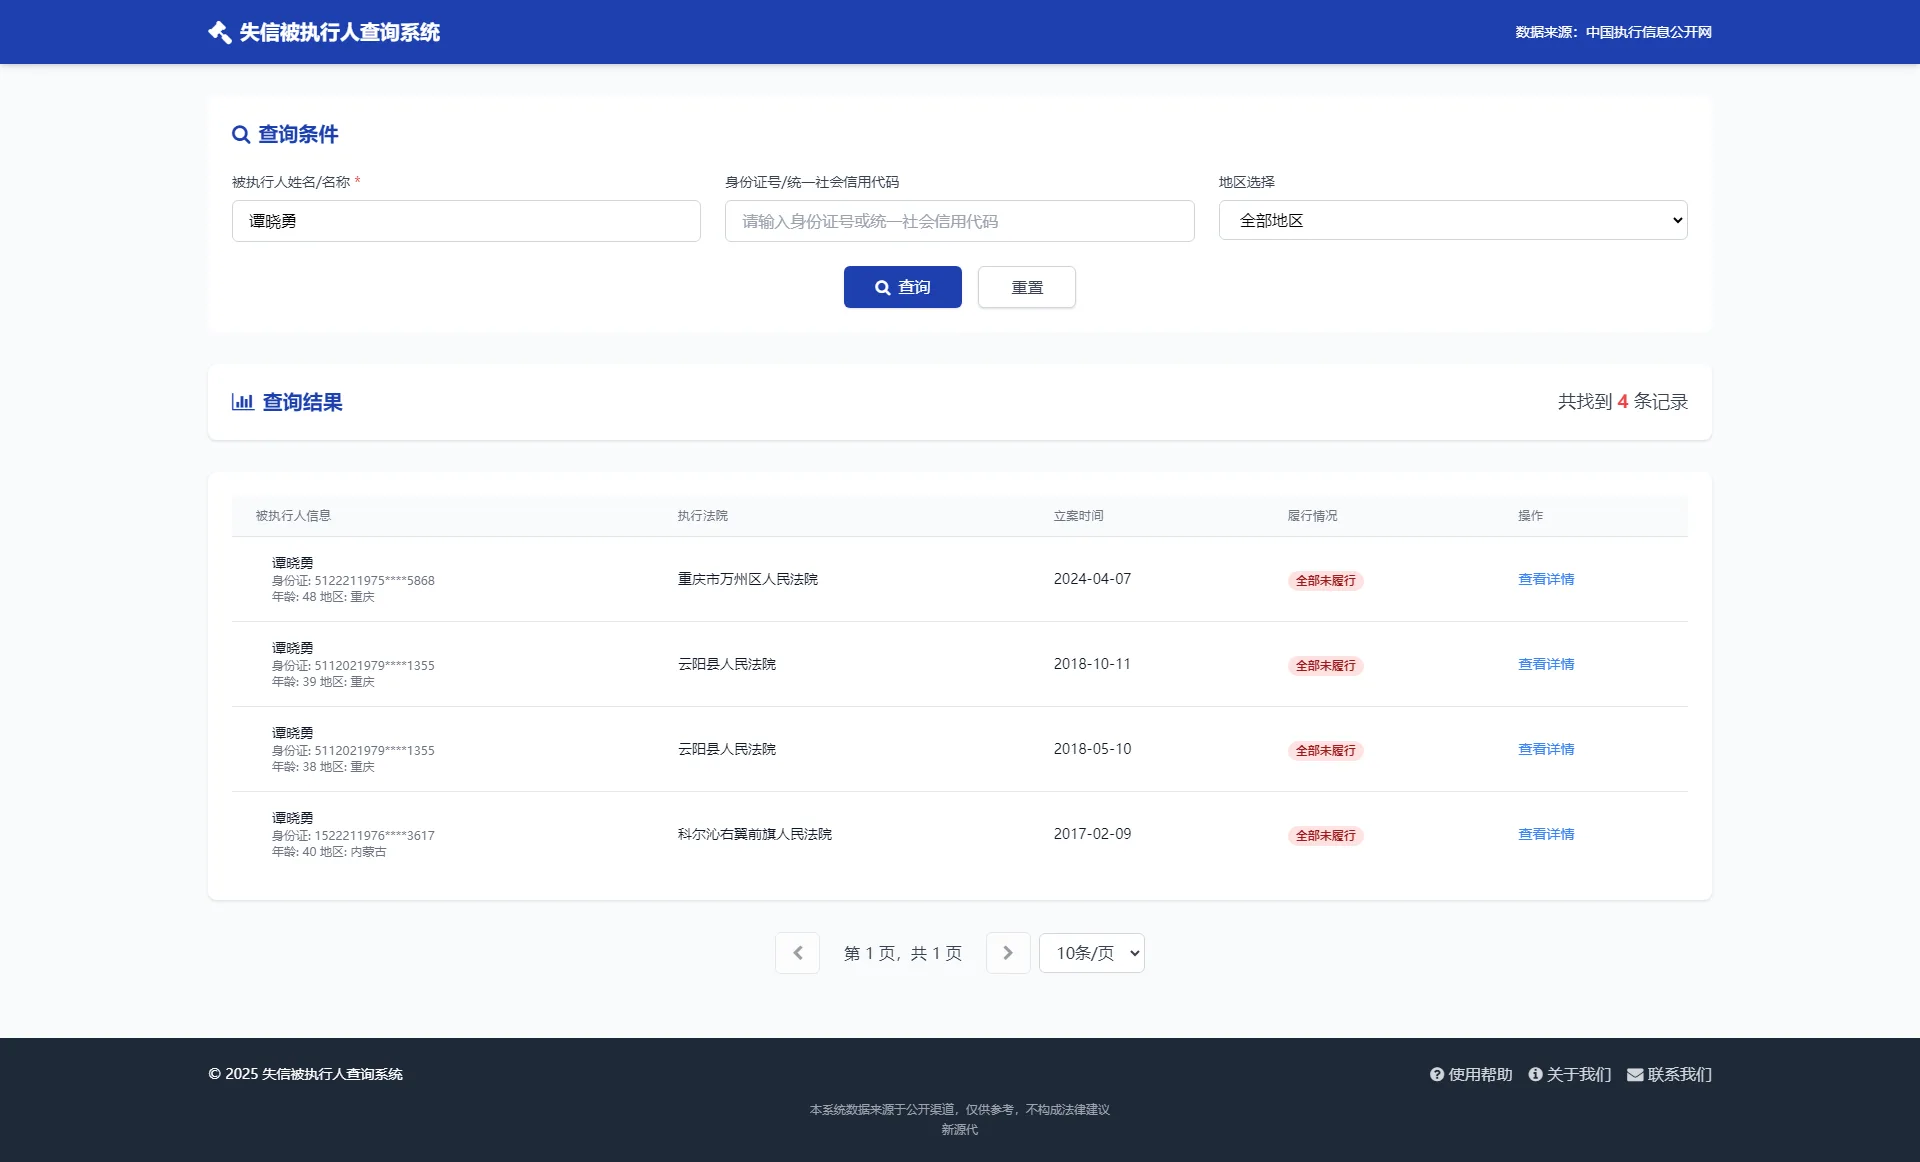The width and height of the screenshot is (1920, 1162).
Task: Click the magnifier icon beside 查询条件
Action: pyautogui.click(x=241, y=135)
